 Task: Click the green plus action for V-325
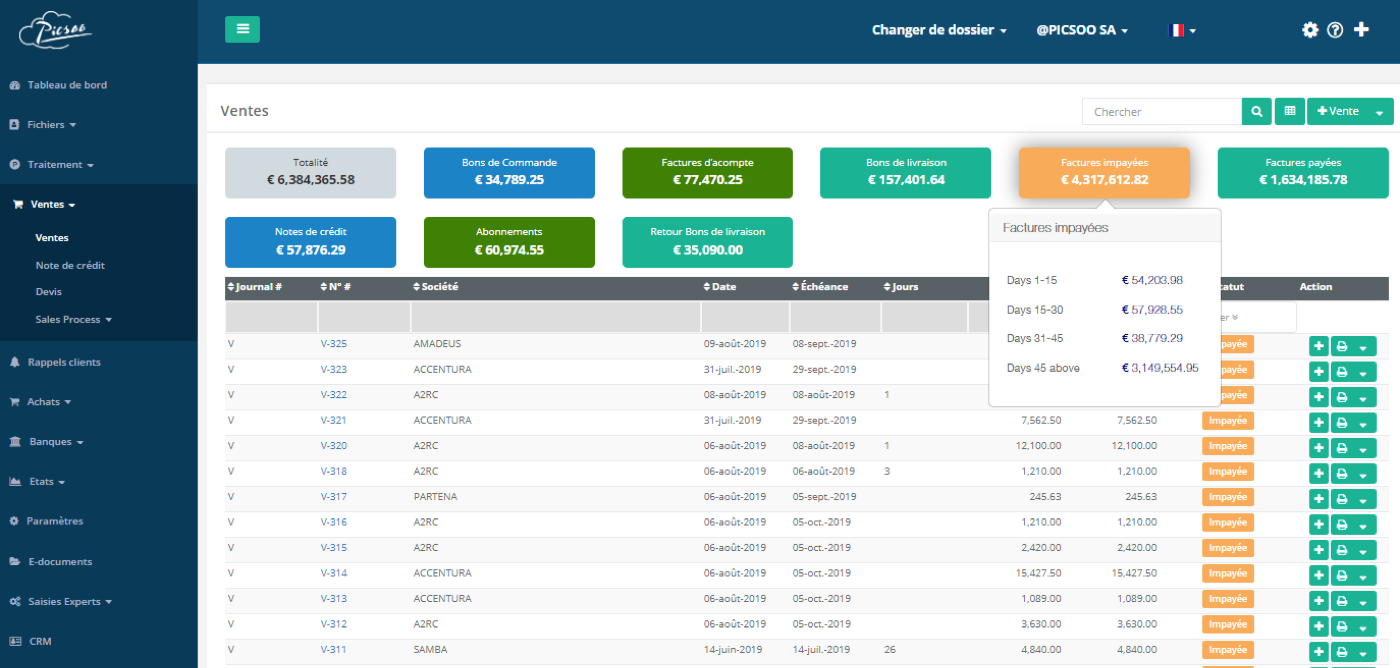click(1318, 346)
